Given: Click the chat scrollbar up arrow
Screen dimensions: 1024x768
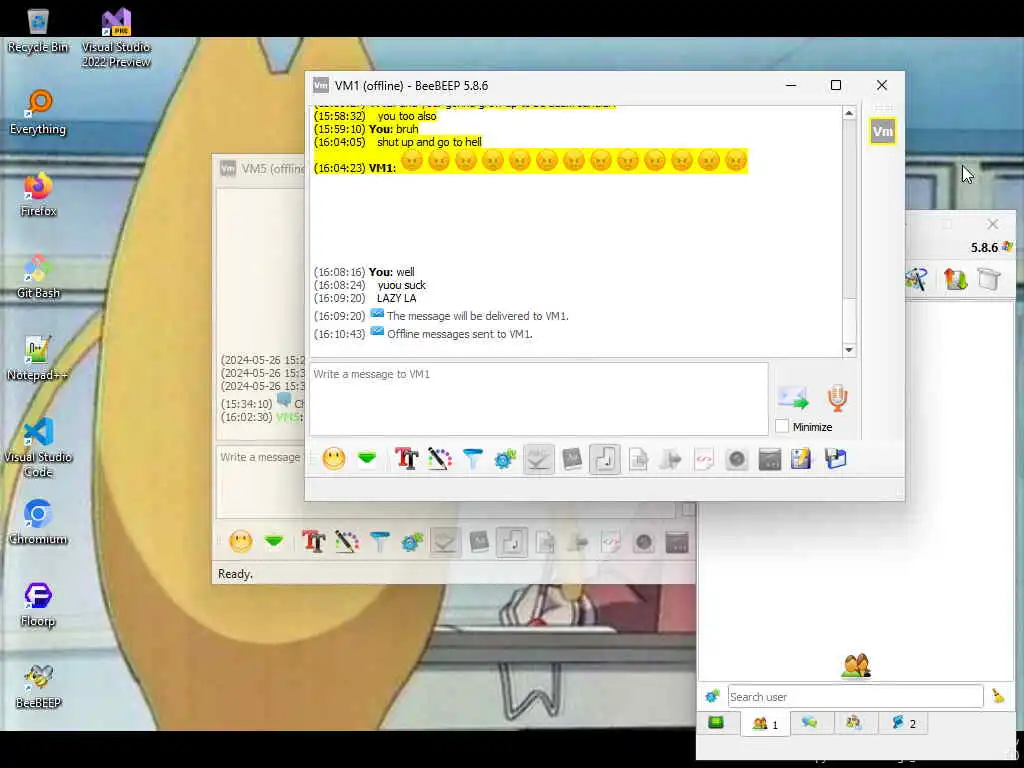Looking at the screenshot, I should click(849, 113).
